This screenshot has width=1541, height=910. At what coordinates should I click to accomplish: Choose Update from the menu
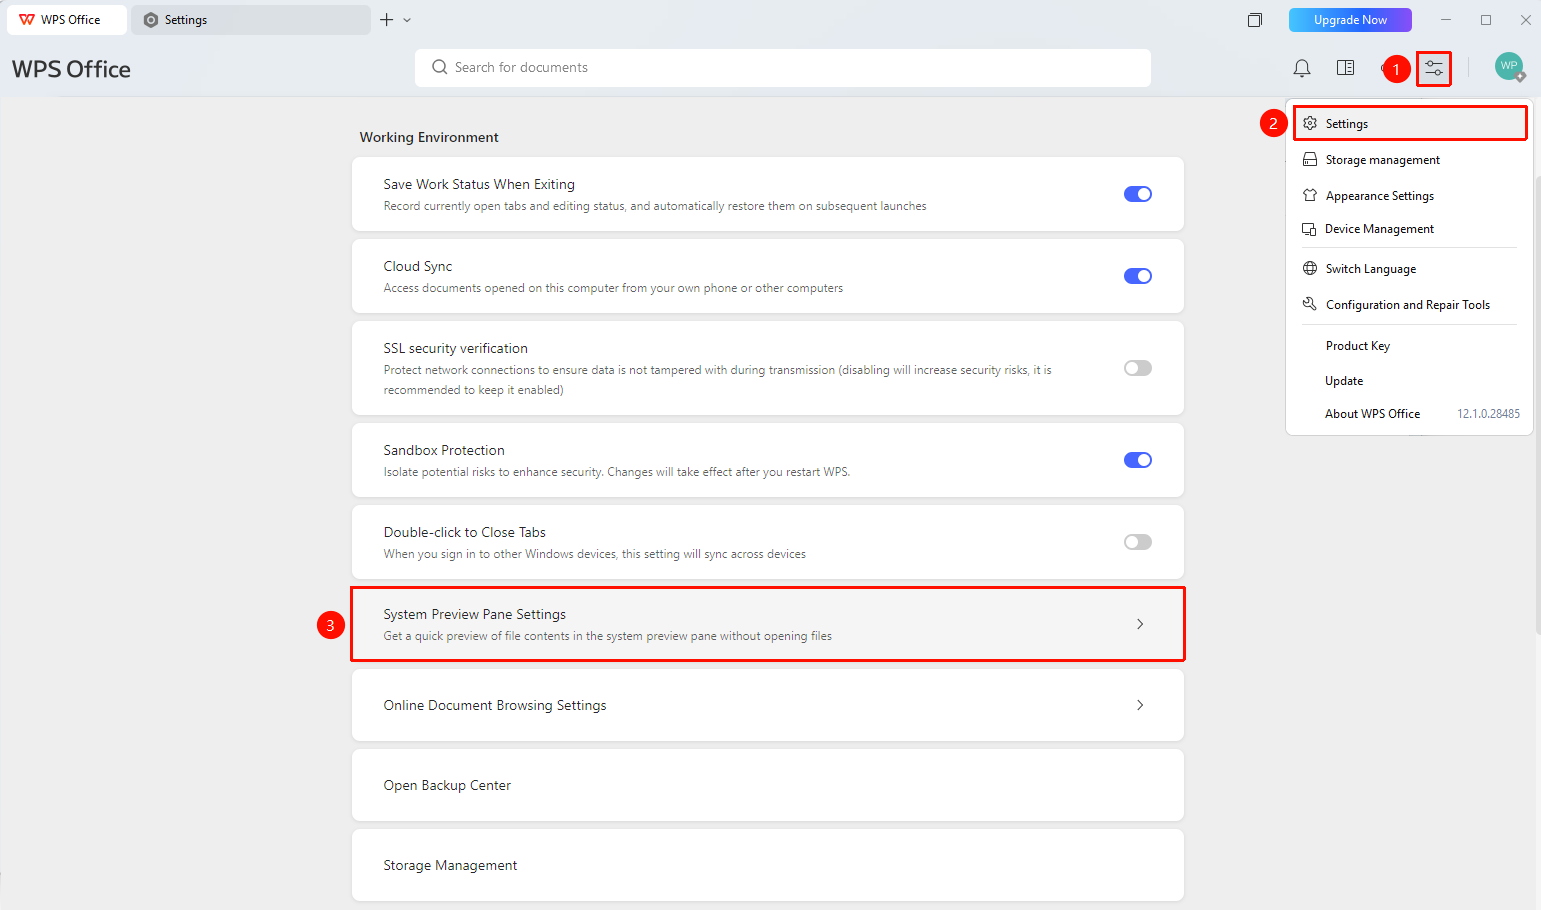click(1344, 381)
